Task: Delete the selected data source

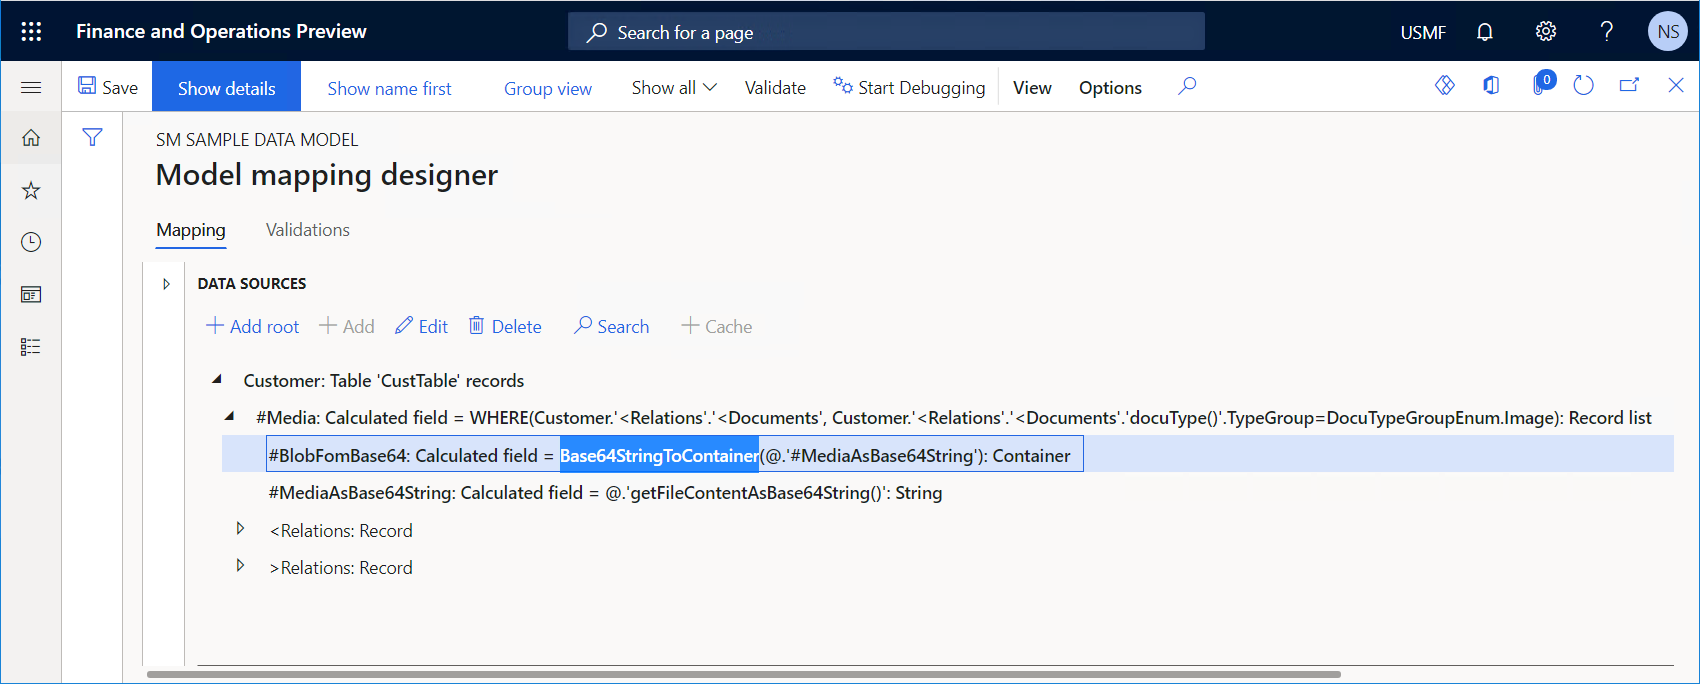Action: pyautogui.click(x=505, y=326)
